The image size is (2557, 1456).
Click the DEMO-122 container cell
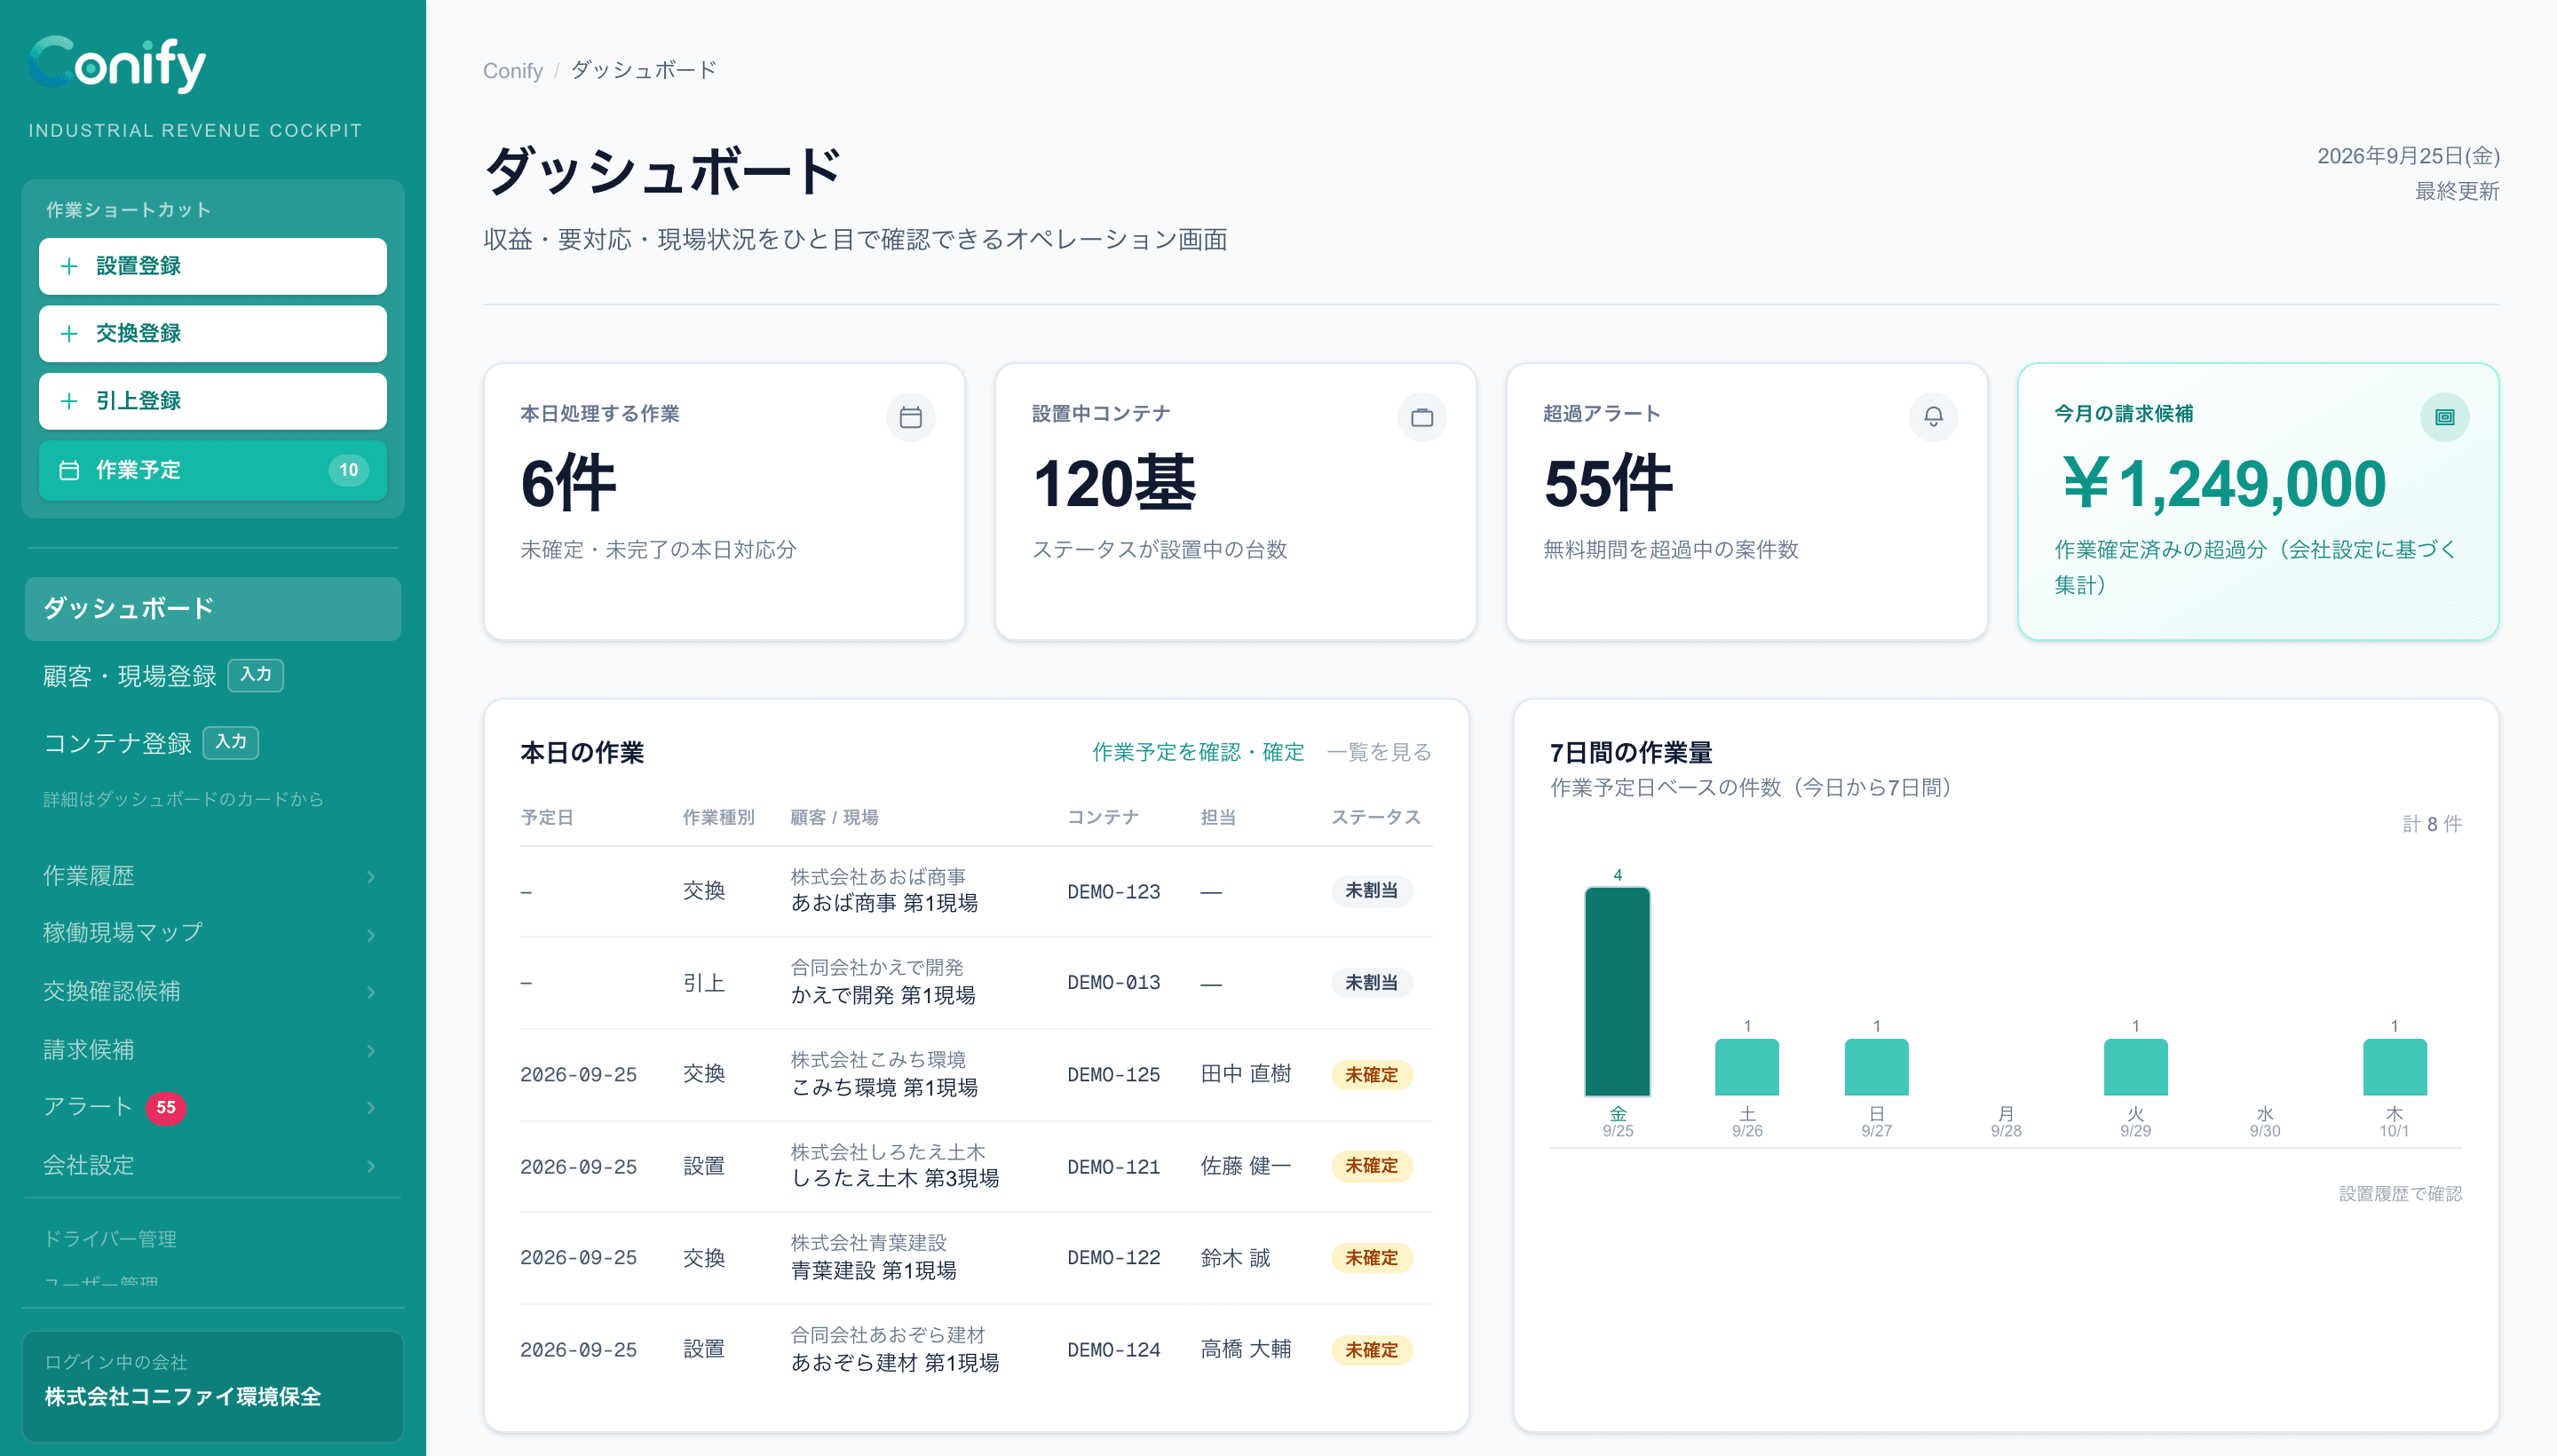click(x=1114, y=1258)
